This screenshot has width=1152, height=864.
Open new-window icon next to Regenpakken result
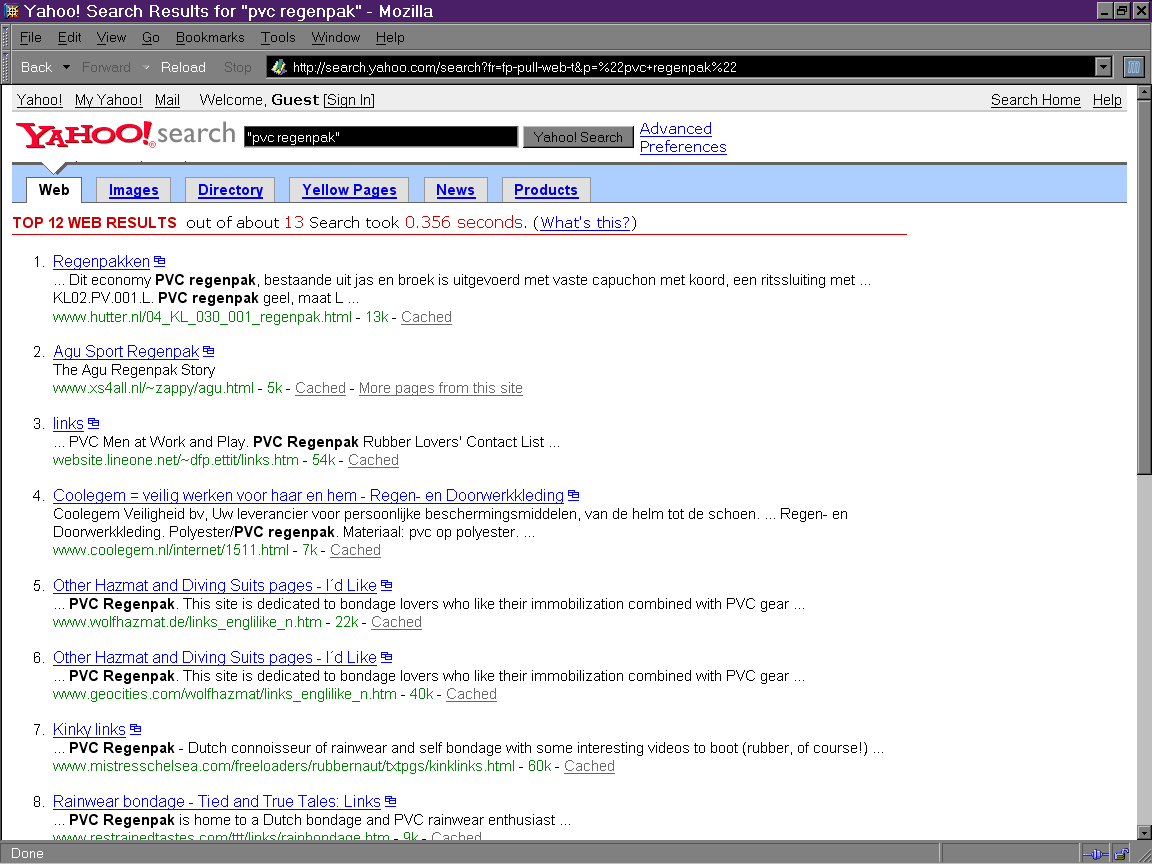click(x=159, y=262)
